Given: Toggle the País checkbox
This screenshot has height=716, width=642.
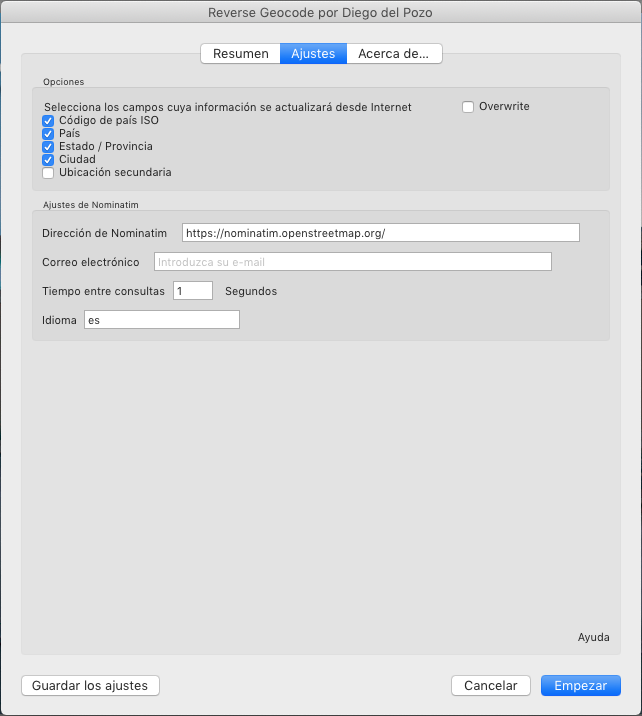Looking at the screenshot, I should (x=48, y=134).
